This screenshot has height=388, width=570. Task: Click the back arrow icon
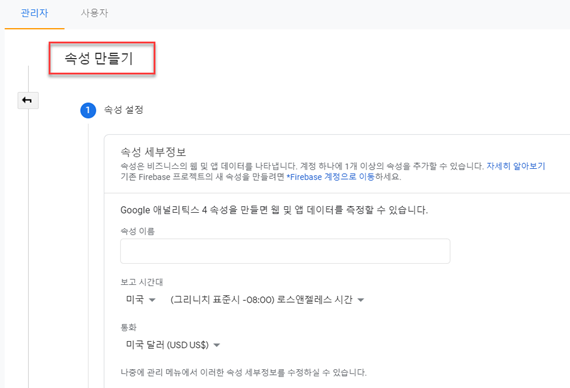(x=28, y=100)
